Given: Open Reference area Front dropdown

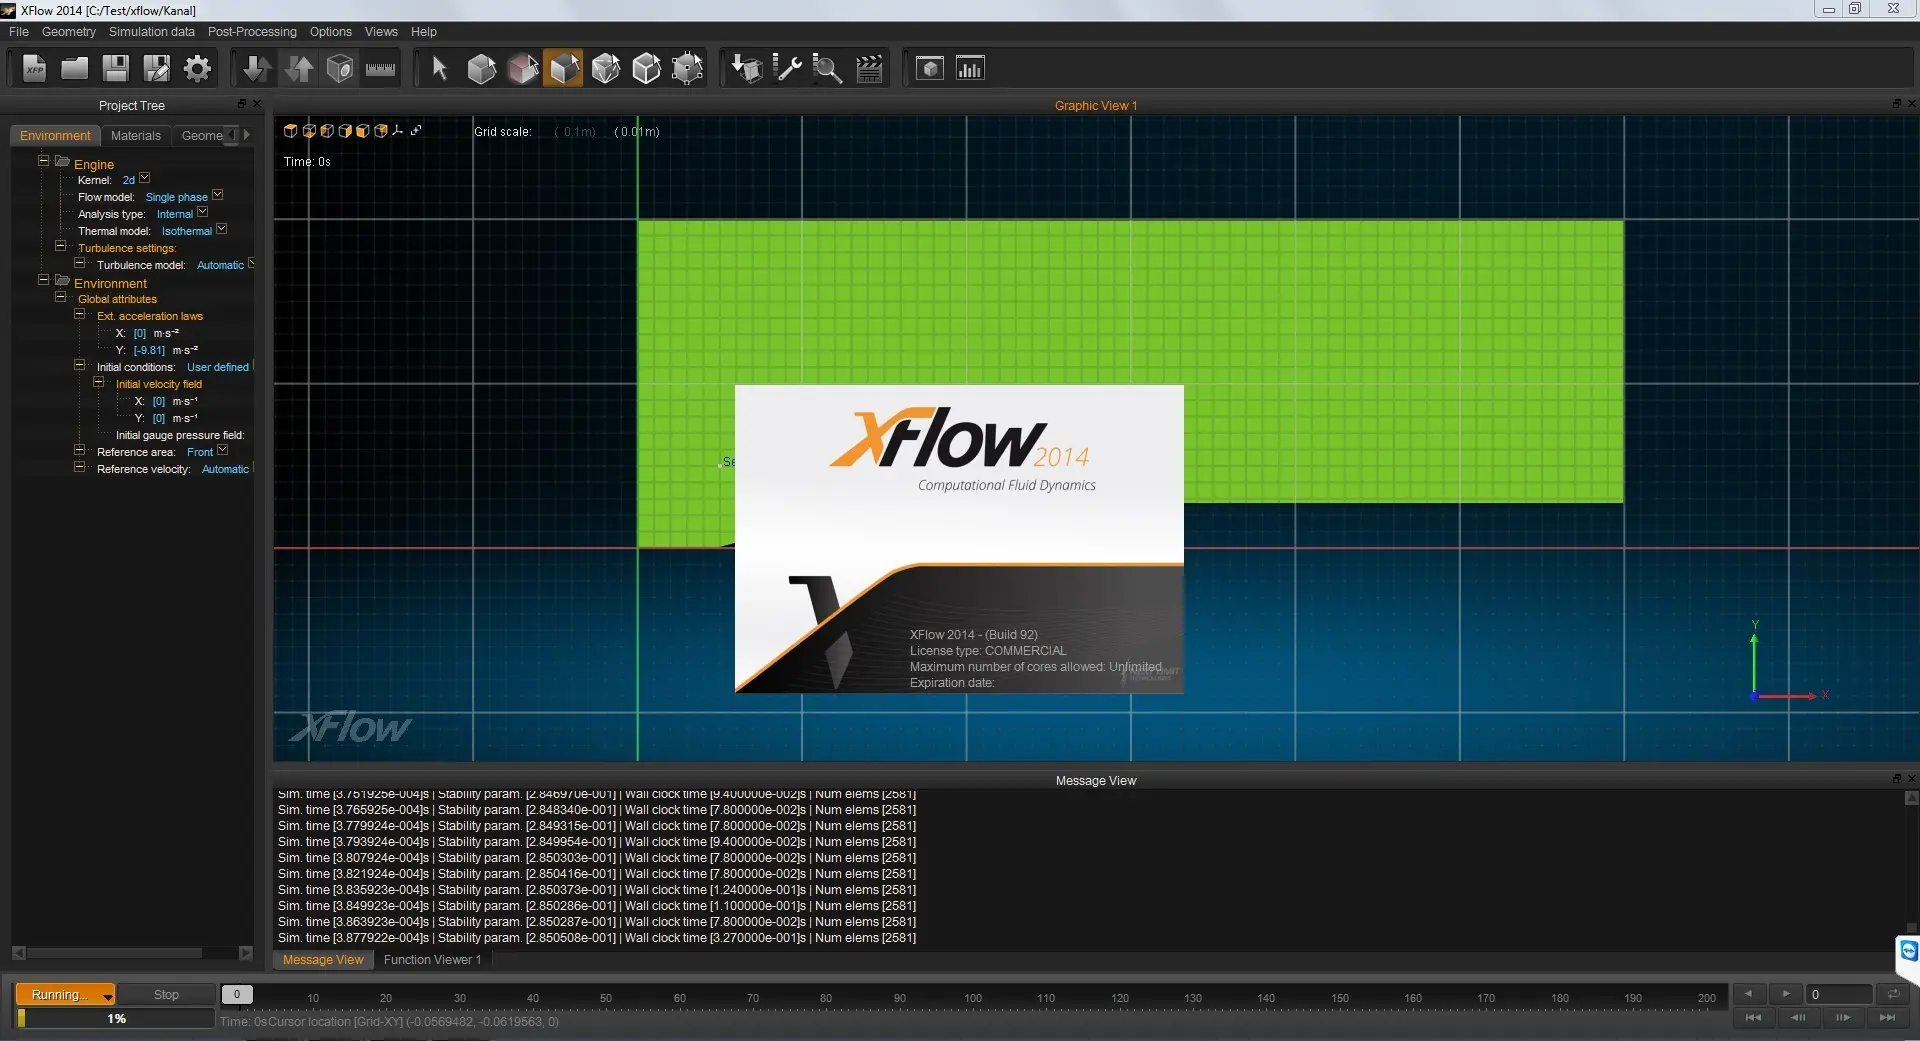Looking at the screenshot, I should coord(222,451).
